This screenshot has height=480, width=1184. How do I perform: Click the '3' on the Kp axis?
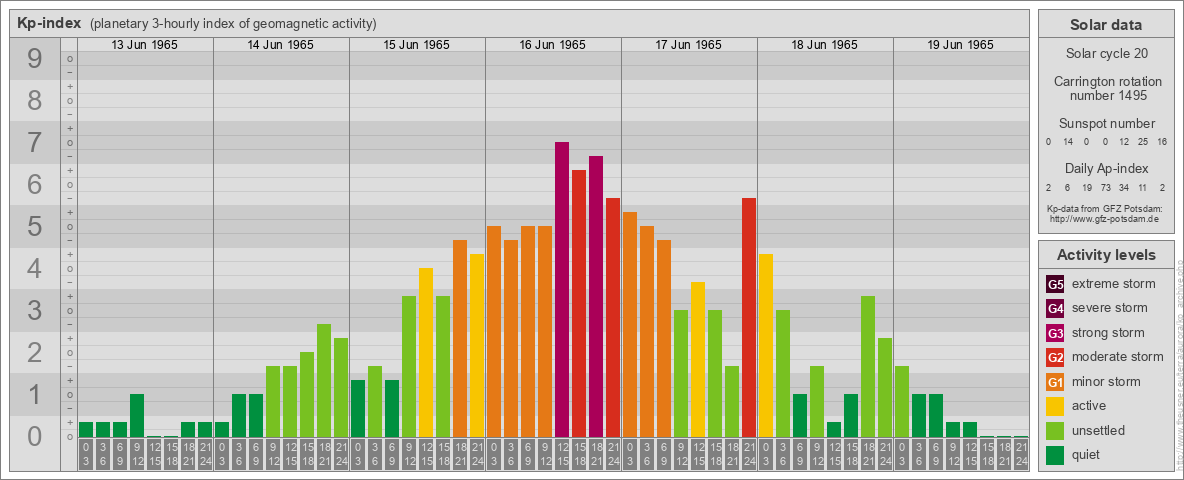34,310
